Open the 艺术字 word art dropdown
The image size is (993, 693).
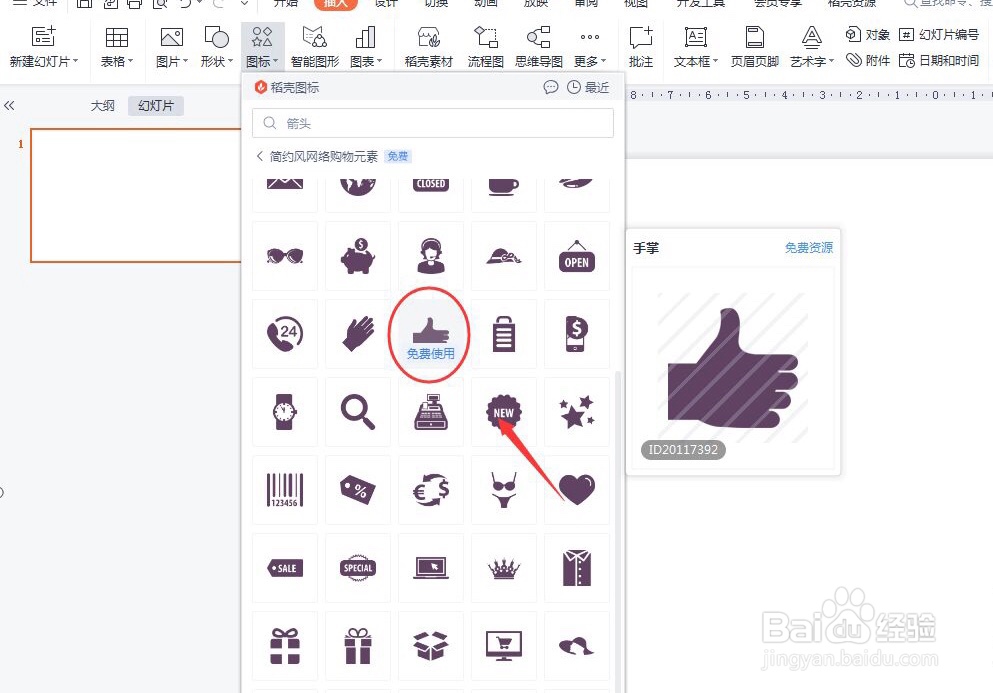pos(812,61)
